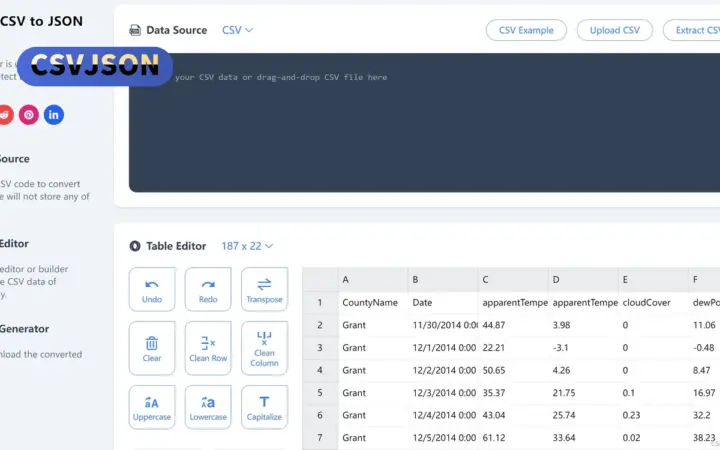Click the cell with value 16.97

[705, 393]
